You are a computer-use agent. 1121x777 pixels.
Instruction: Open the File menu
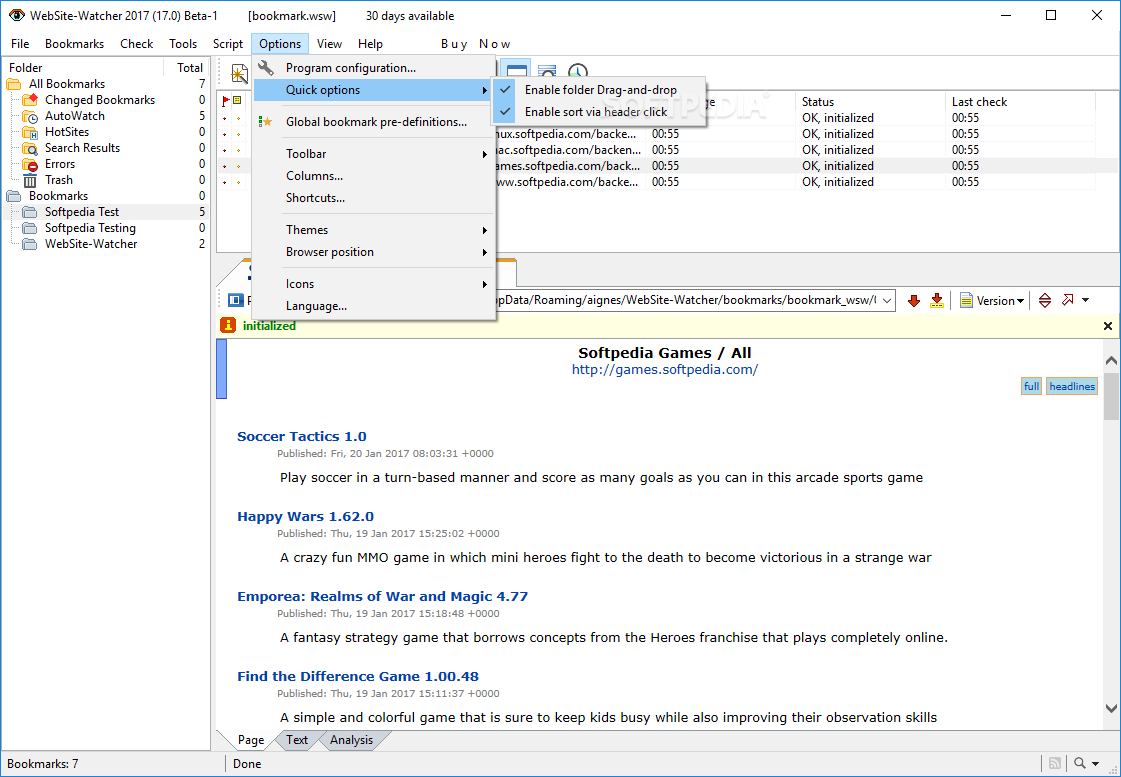point(20,44)
